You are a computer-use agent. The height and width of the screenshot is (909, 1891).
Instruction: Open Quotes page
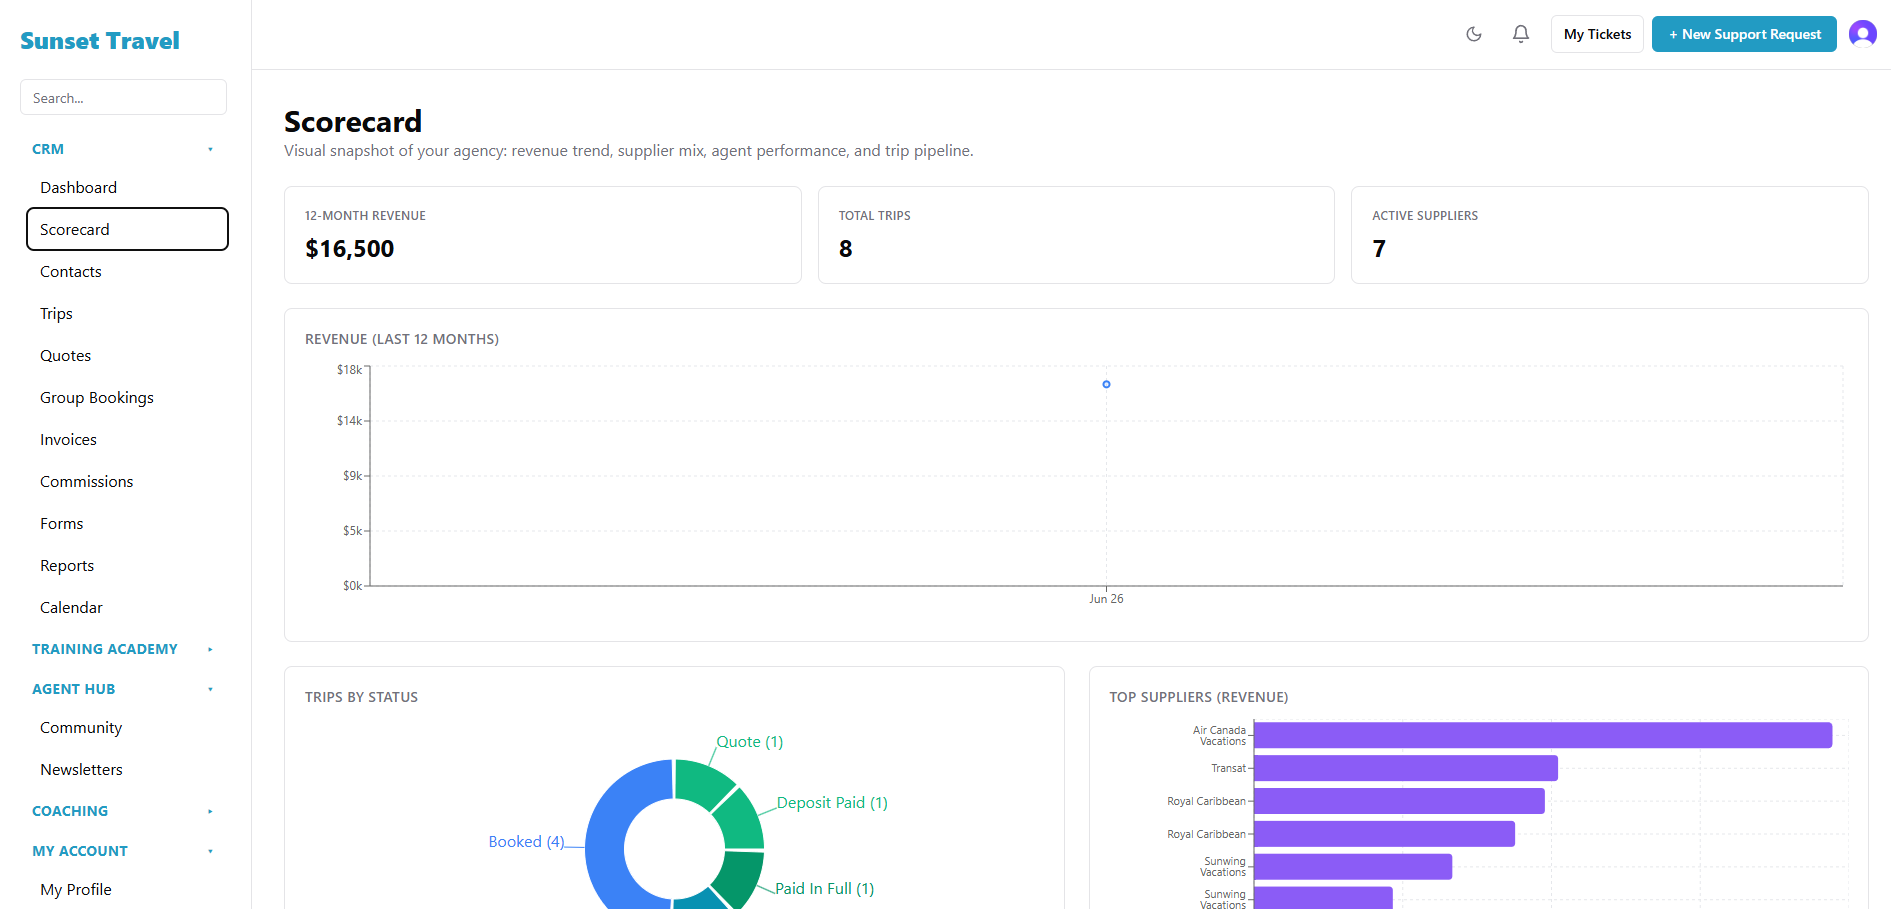127,355
